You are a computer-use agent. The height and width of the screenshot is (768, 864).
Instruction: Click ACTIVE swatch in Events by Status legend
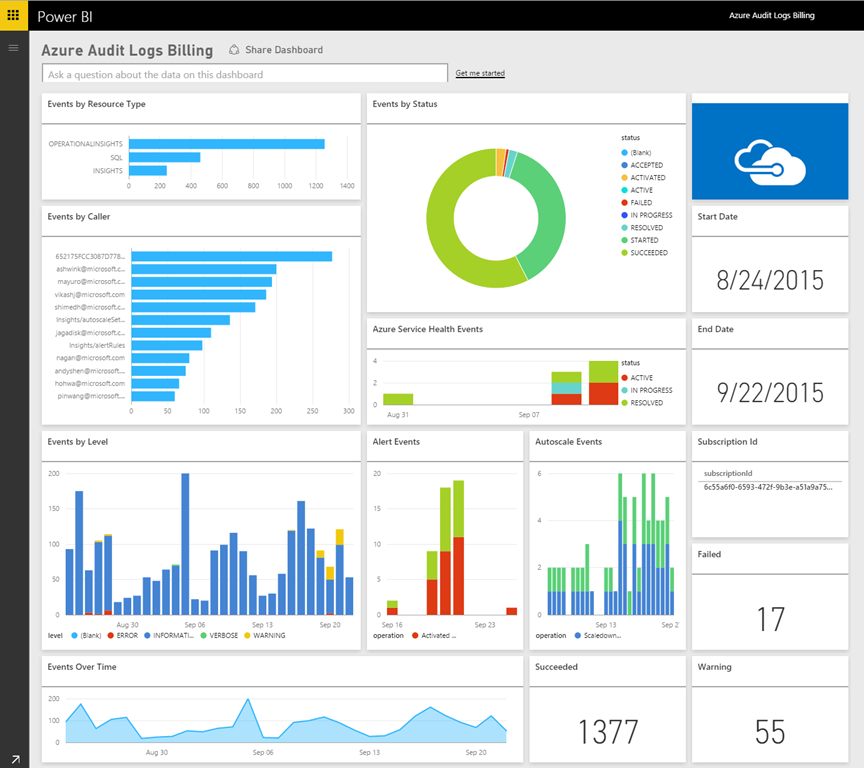coord(624,190)
